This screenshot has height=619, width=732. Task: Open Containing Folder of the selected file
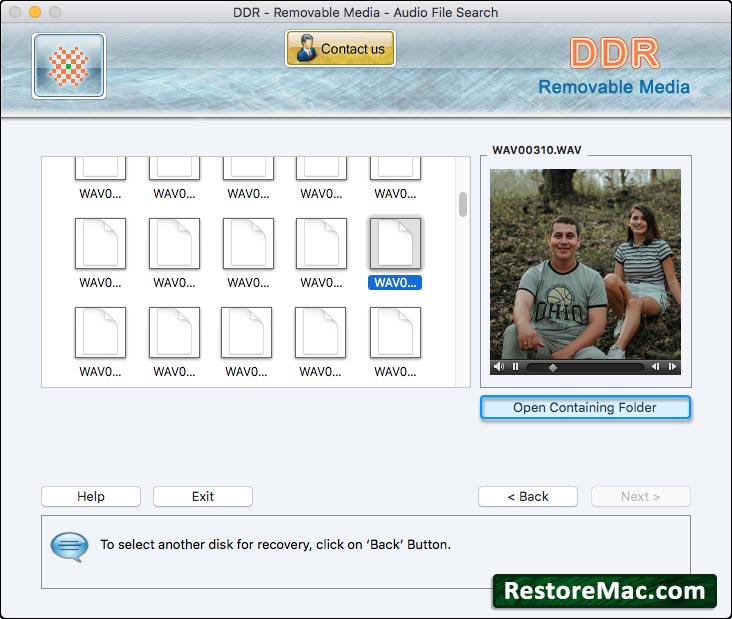coord(585,408)
